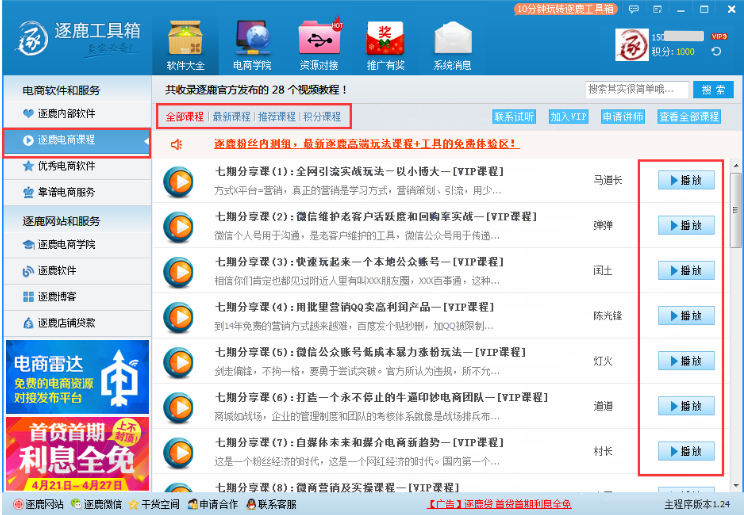Open 逐鹿网站 in bottom bar
Viewport: 744px width, 515px height.
pos(38,504)
